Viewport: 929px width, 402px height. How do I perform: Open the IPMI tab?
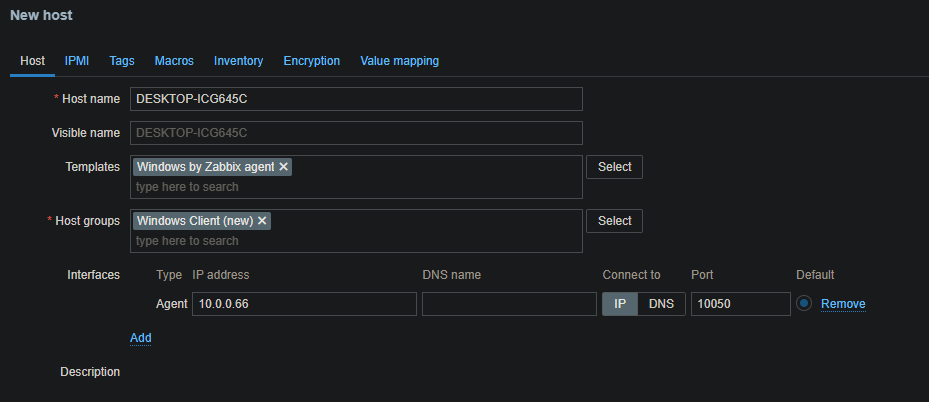77,61
